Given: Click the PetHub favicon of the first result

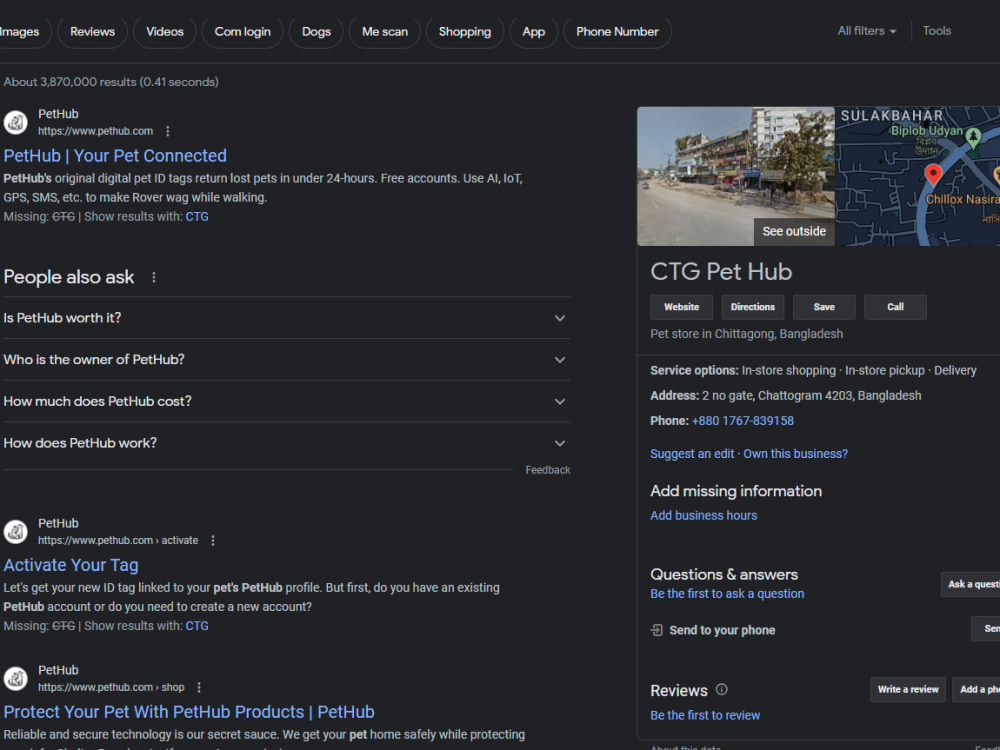Looking at the screenshot, I should [16, 122].
